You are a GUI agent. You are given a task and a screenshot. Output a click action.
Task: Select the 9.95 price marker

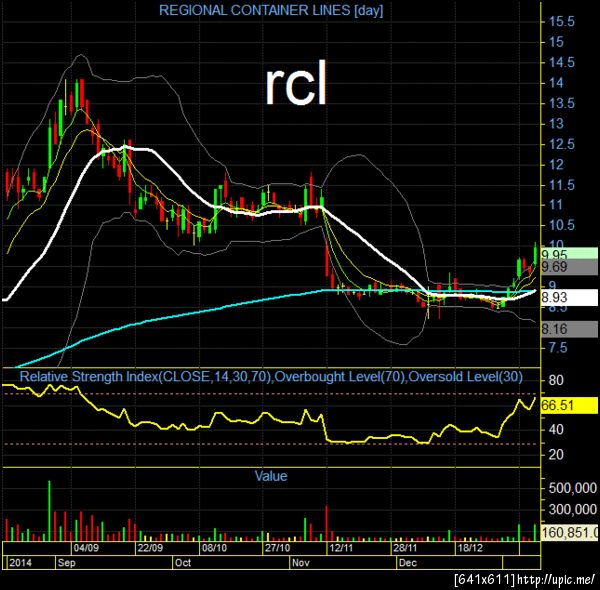pos(570,254)
